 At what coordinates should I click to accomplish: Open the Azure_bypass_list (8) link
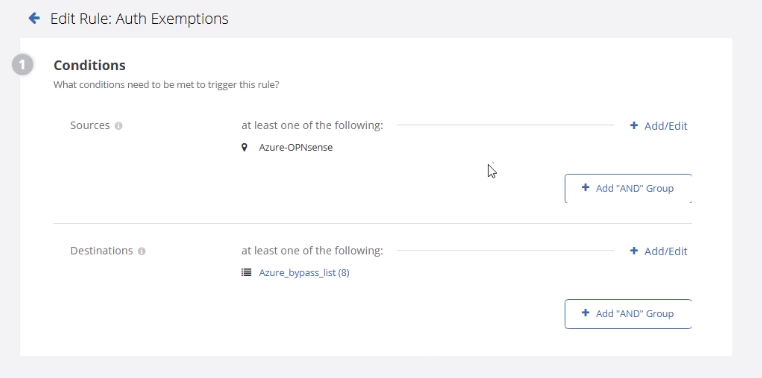click(x=304, y=273)
